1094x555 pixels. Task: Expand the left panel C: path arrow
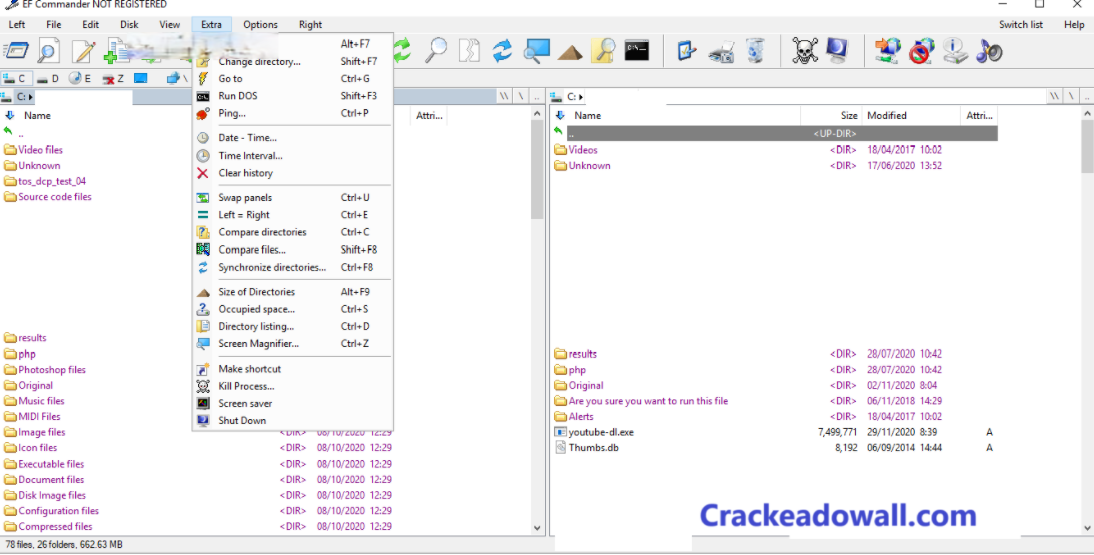click(31, 97)
